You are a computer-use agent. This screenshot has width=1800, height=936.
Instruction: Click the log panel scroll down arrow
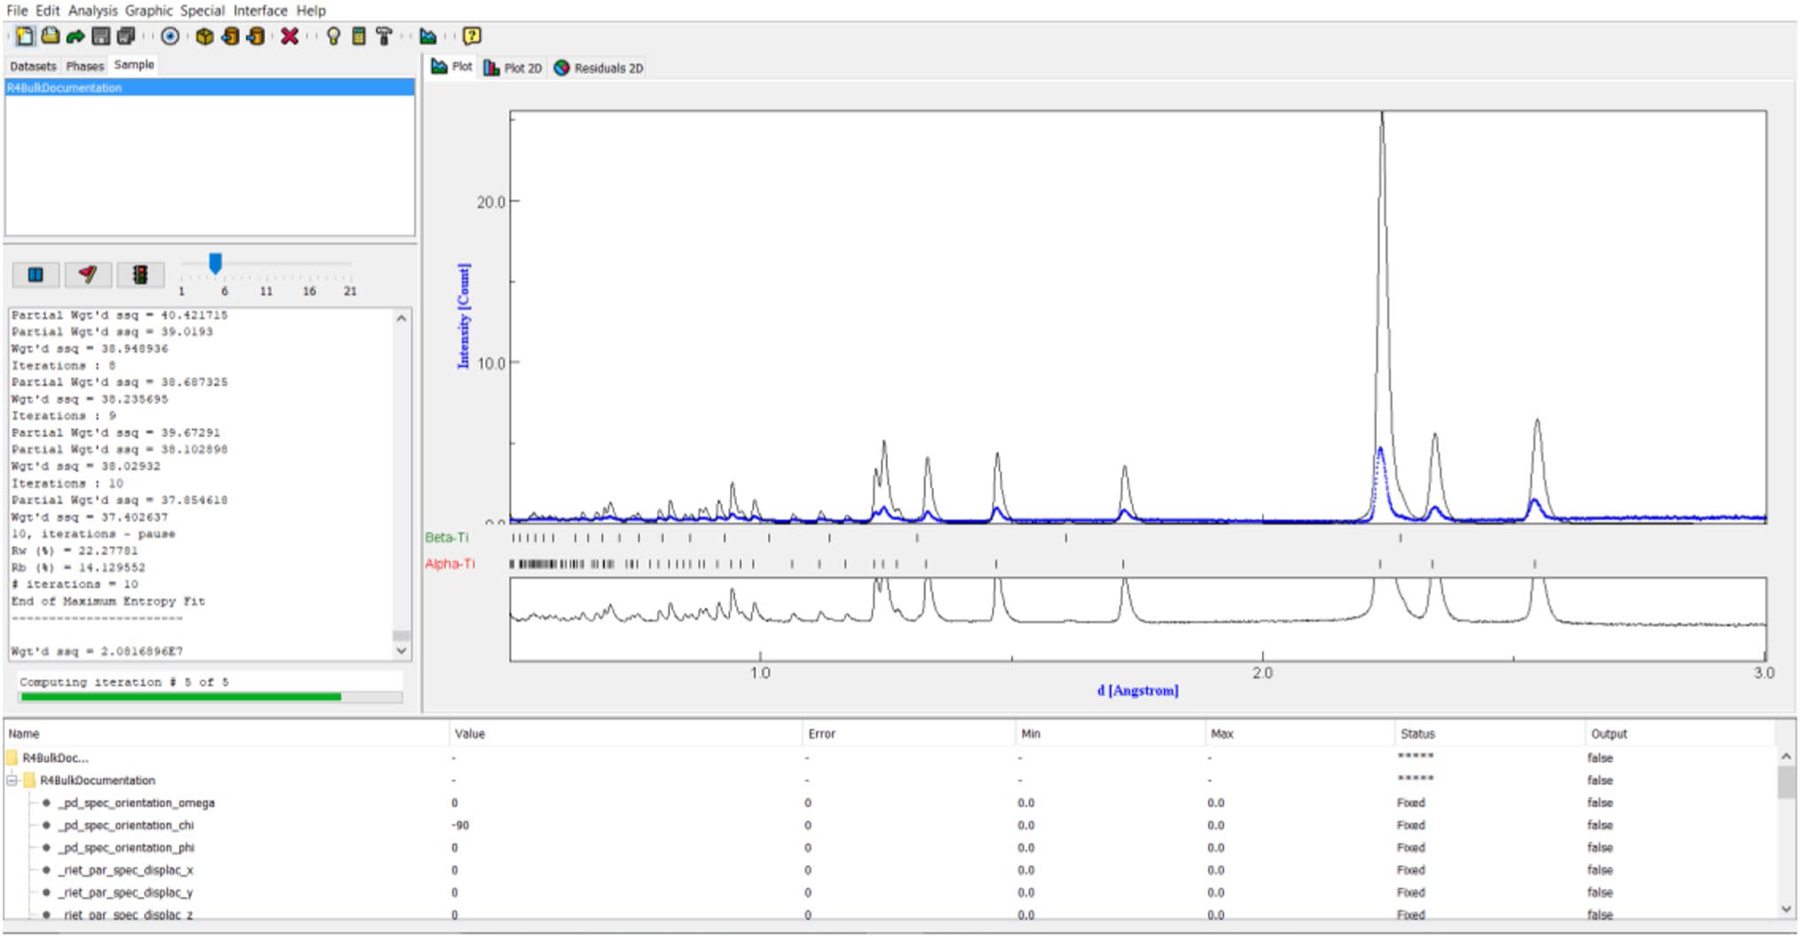401,651
